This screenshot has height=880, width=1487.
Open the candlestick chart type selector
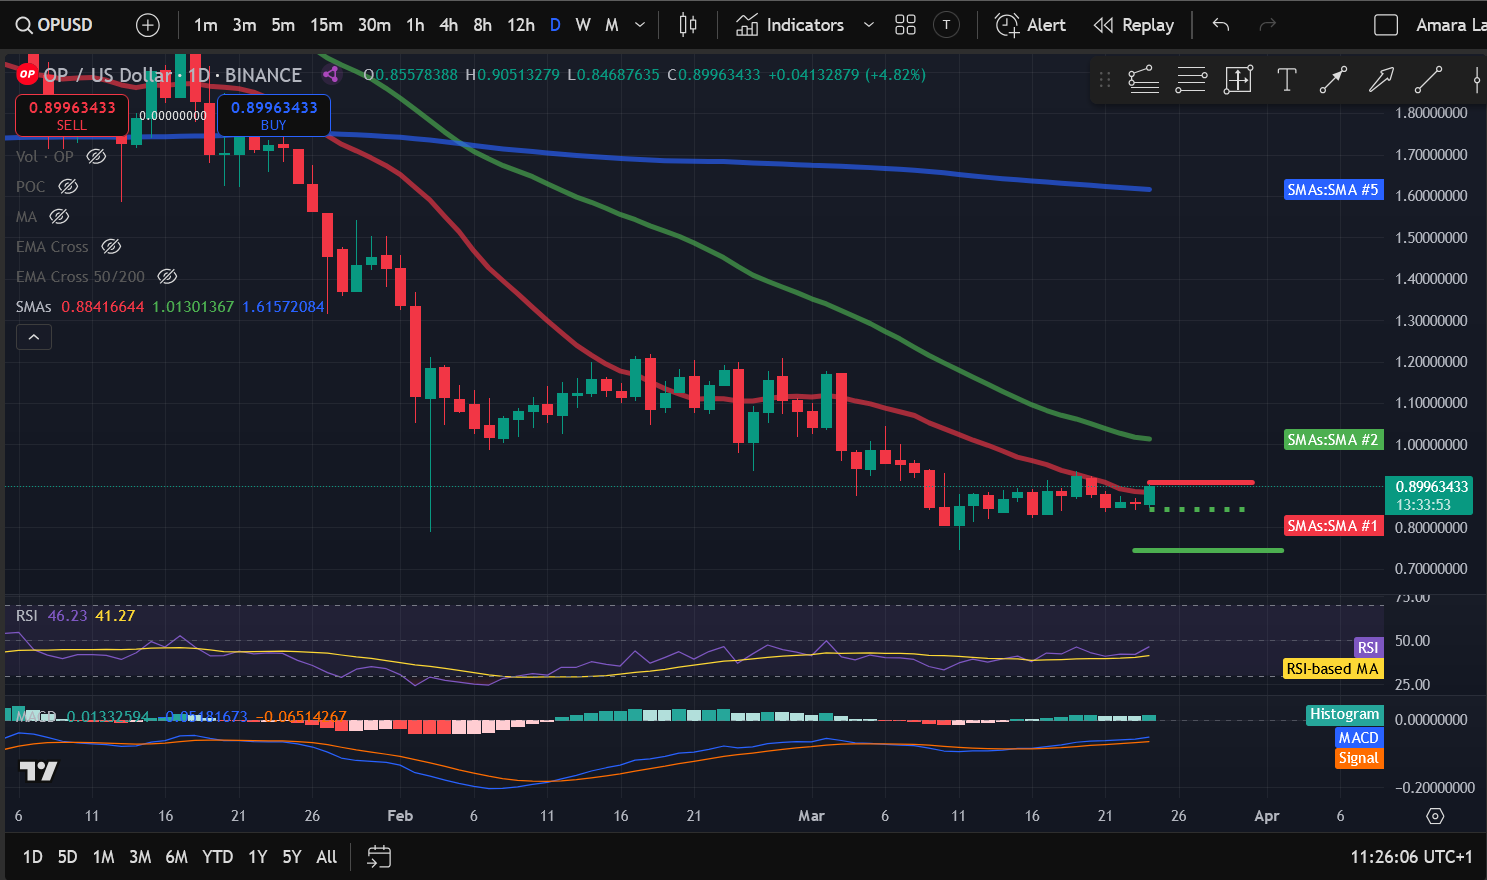688,25
